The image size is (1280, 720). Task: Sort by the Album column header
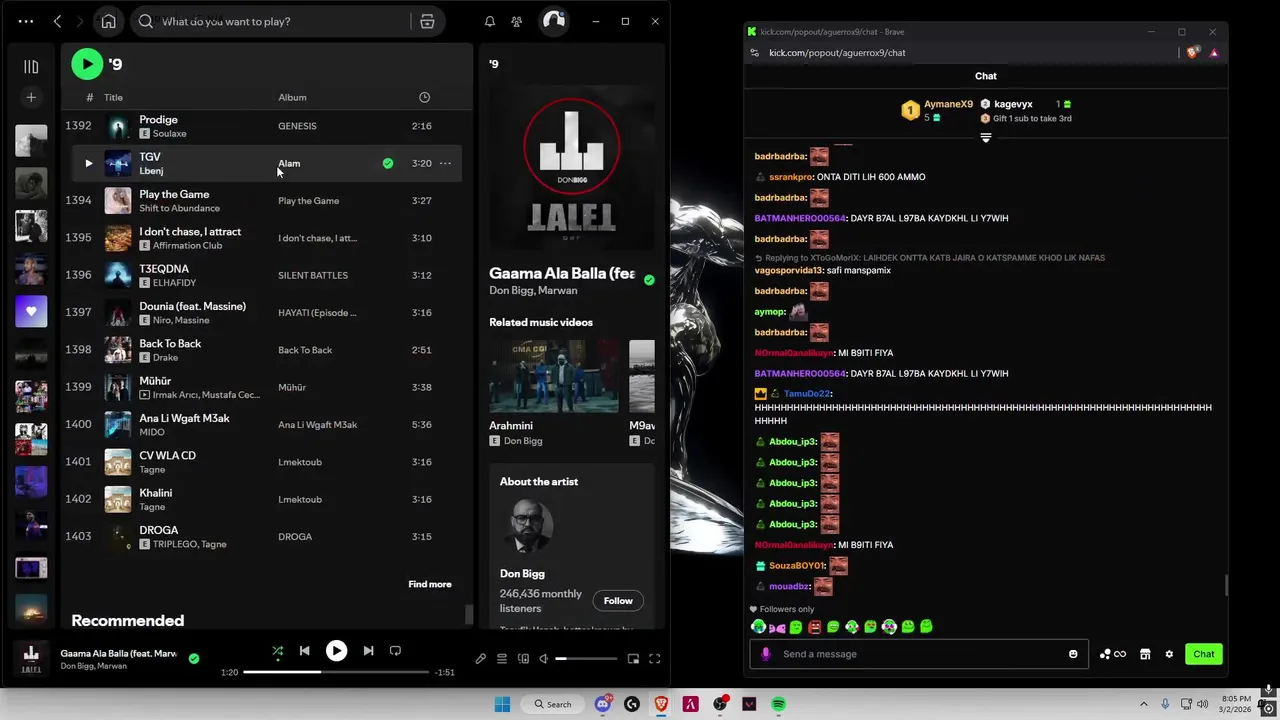click(x=292, y=97)
